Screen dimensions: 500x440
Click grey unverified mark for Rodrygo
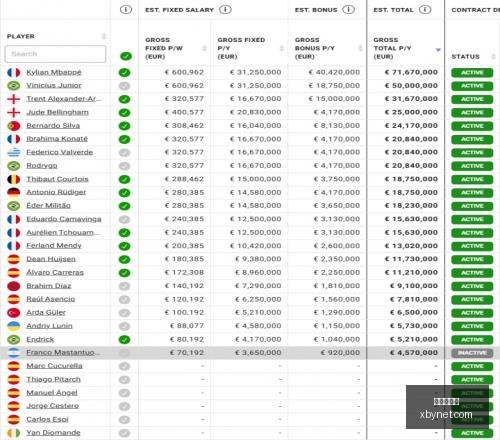124,166
